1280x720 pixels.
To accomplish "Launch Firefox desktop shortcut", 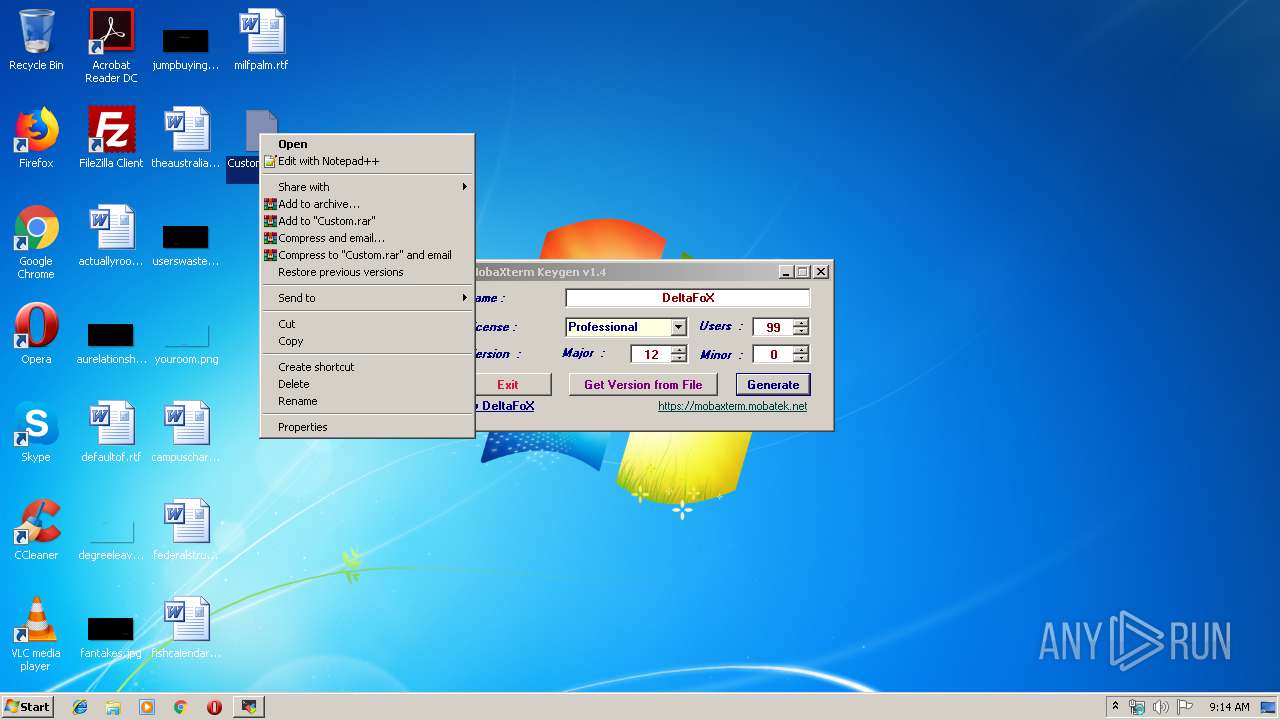I will click(36, 138).
